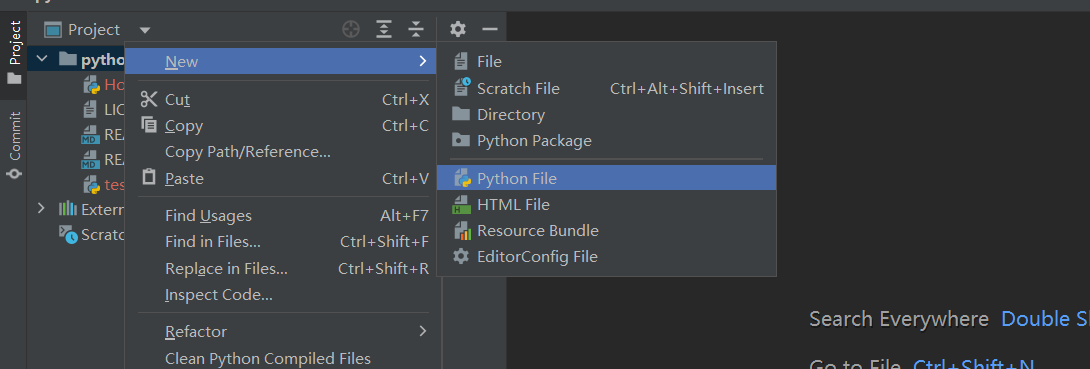
Task: Click the Project window icon in panel header
Action: (53, 30)
